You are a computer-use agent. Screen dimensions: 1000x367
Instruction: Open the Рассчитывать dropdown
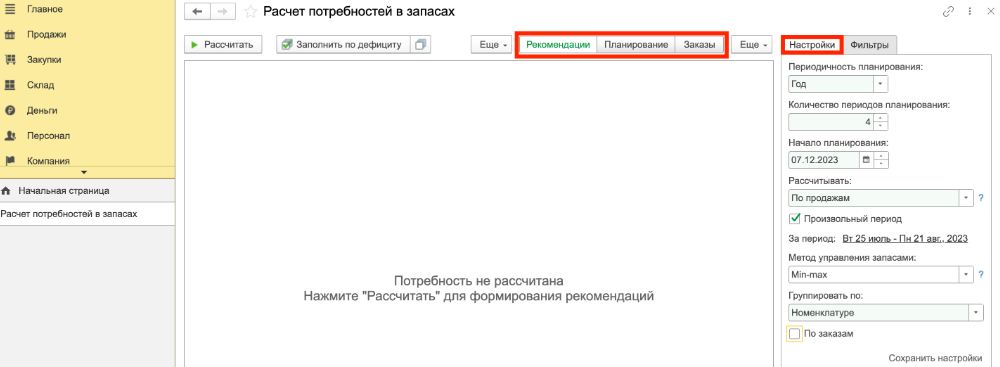[x=966, y=198]
